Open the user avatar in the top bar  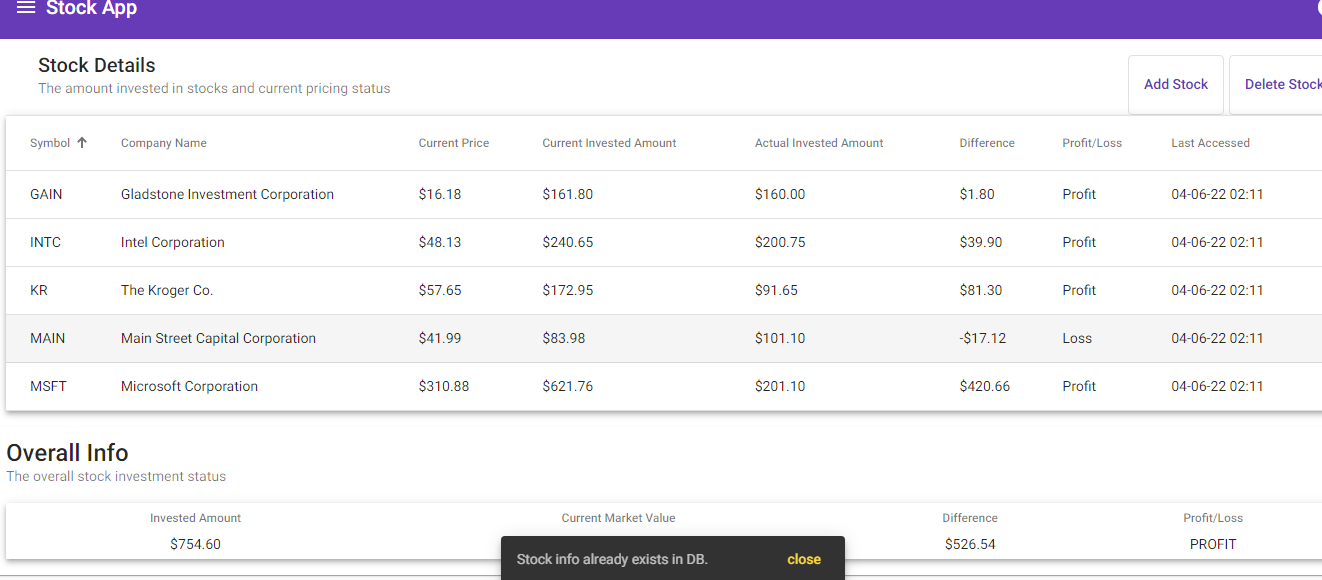(1317, 7)
